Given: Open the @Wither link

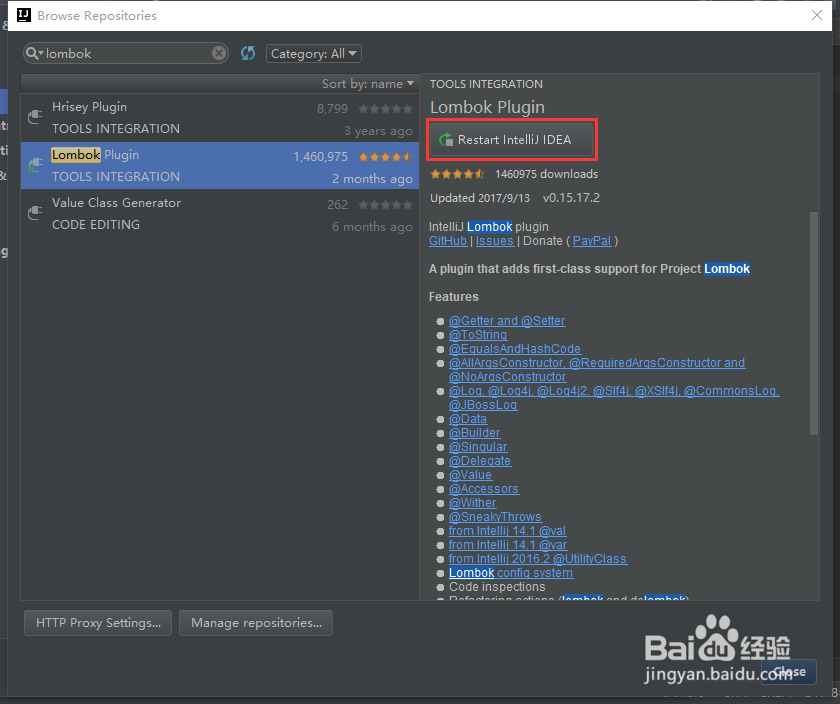Looking at the screenshot, I should 472,503.
